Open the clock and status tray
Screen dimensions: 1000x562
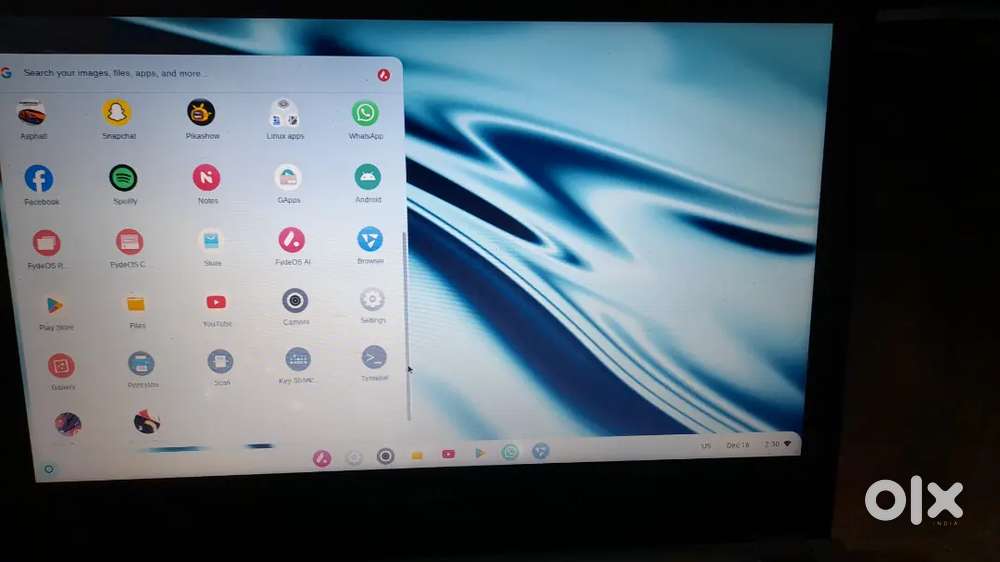click(775, 444)
